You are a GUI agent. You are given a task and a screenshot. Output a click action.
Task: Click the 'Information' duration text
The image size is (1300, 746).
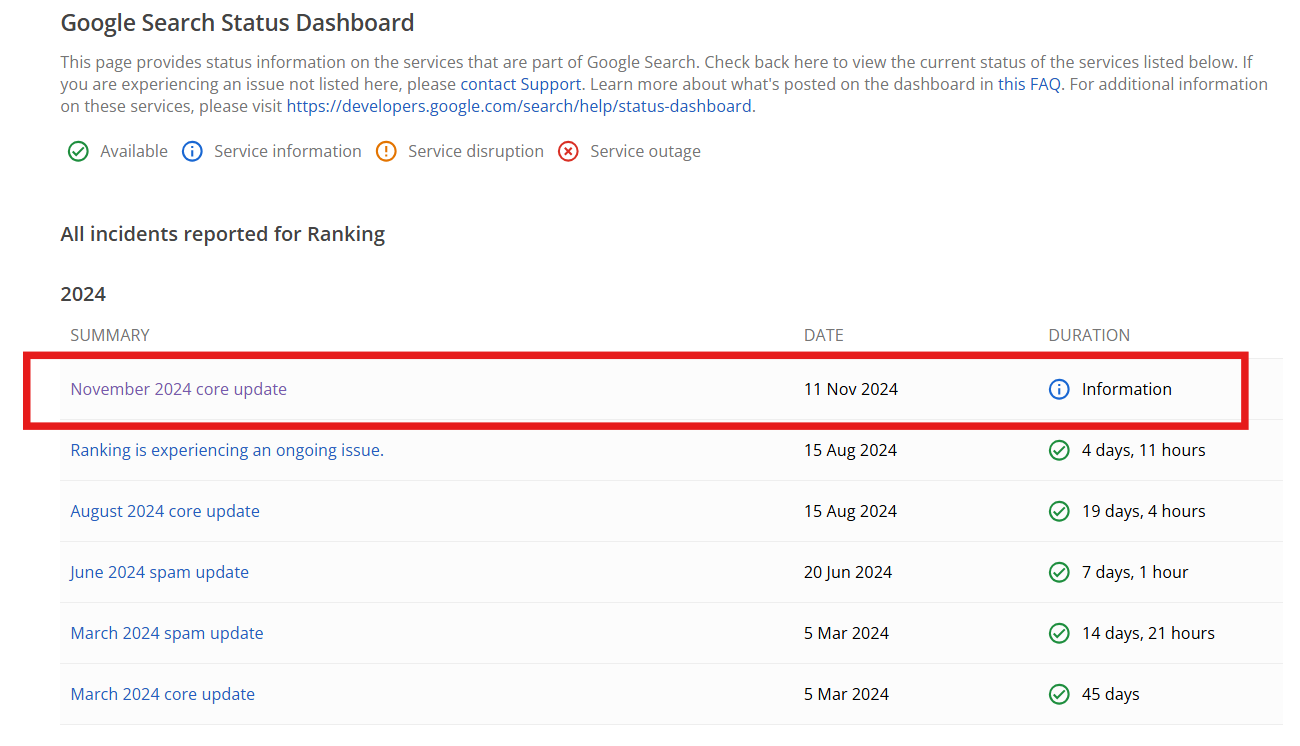[x=1127, y=389]
